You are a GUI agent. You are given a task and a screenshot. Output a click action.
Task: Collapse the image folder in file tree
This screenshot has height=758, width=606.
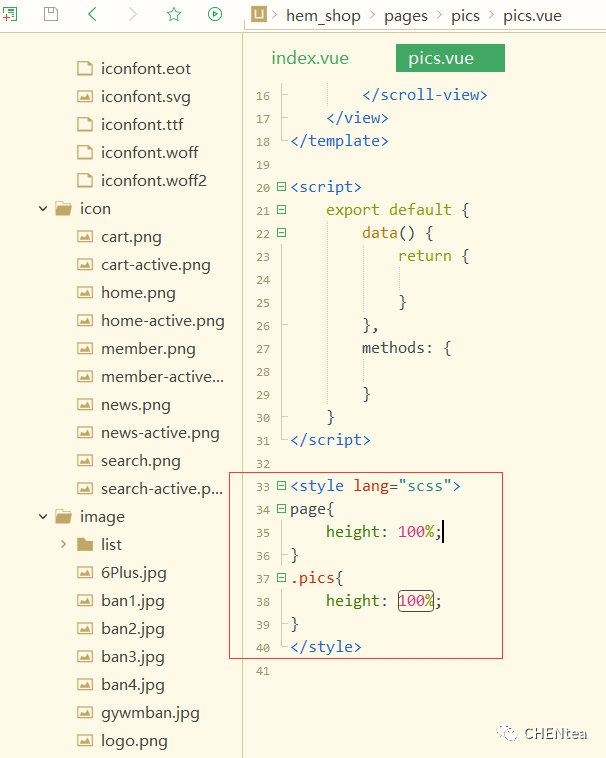point(43,517)
